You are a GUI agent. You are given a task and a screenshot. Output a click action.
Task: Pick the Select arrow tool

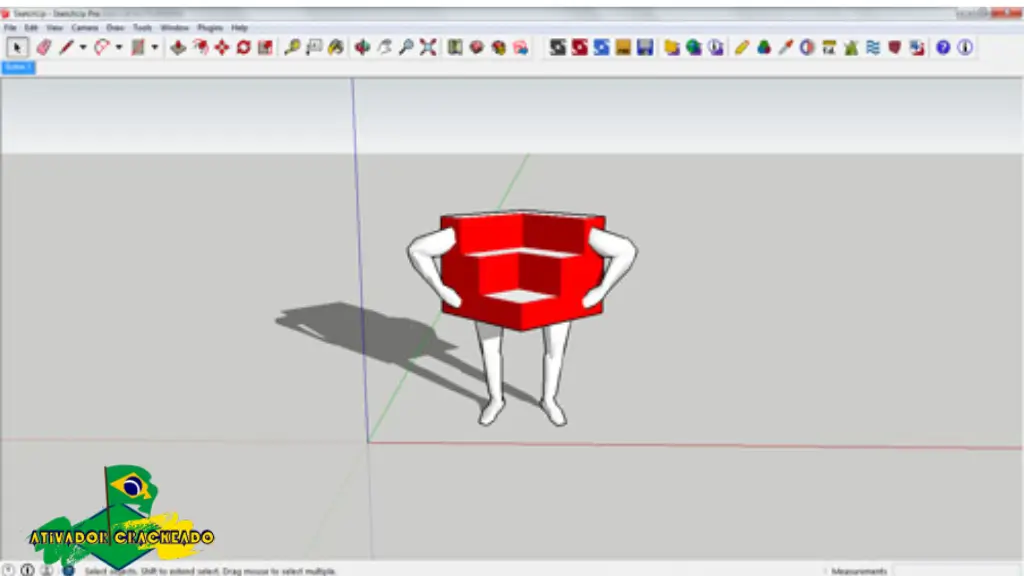(x=17, y=47)
